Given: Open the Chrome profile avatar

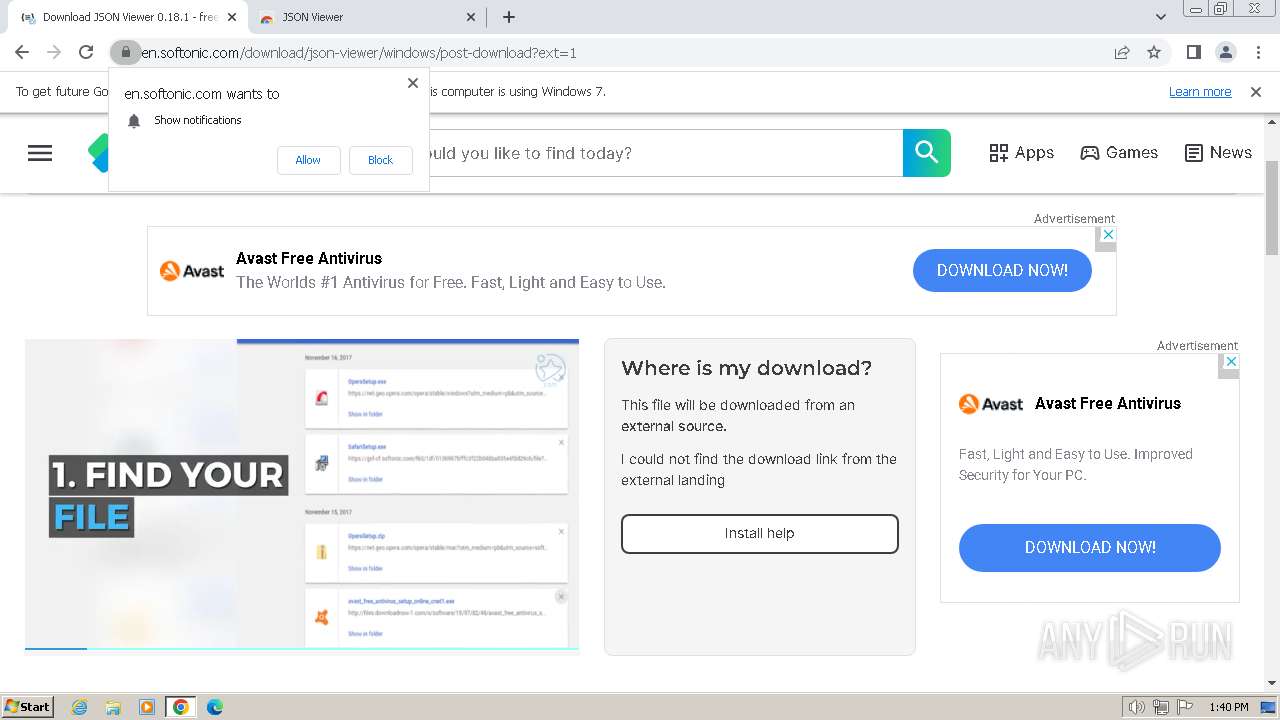Looking at the screenshot, I should tap(1225, 52).
